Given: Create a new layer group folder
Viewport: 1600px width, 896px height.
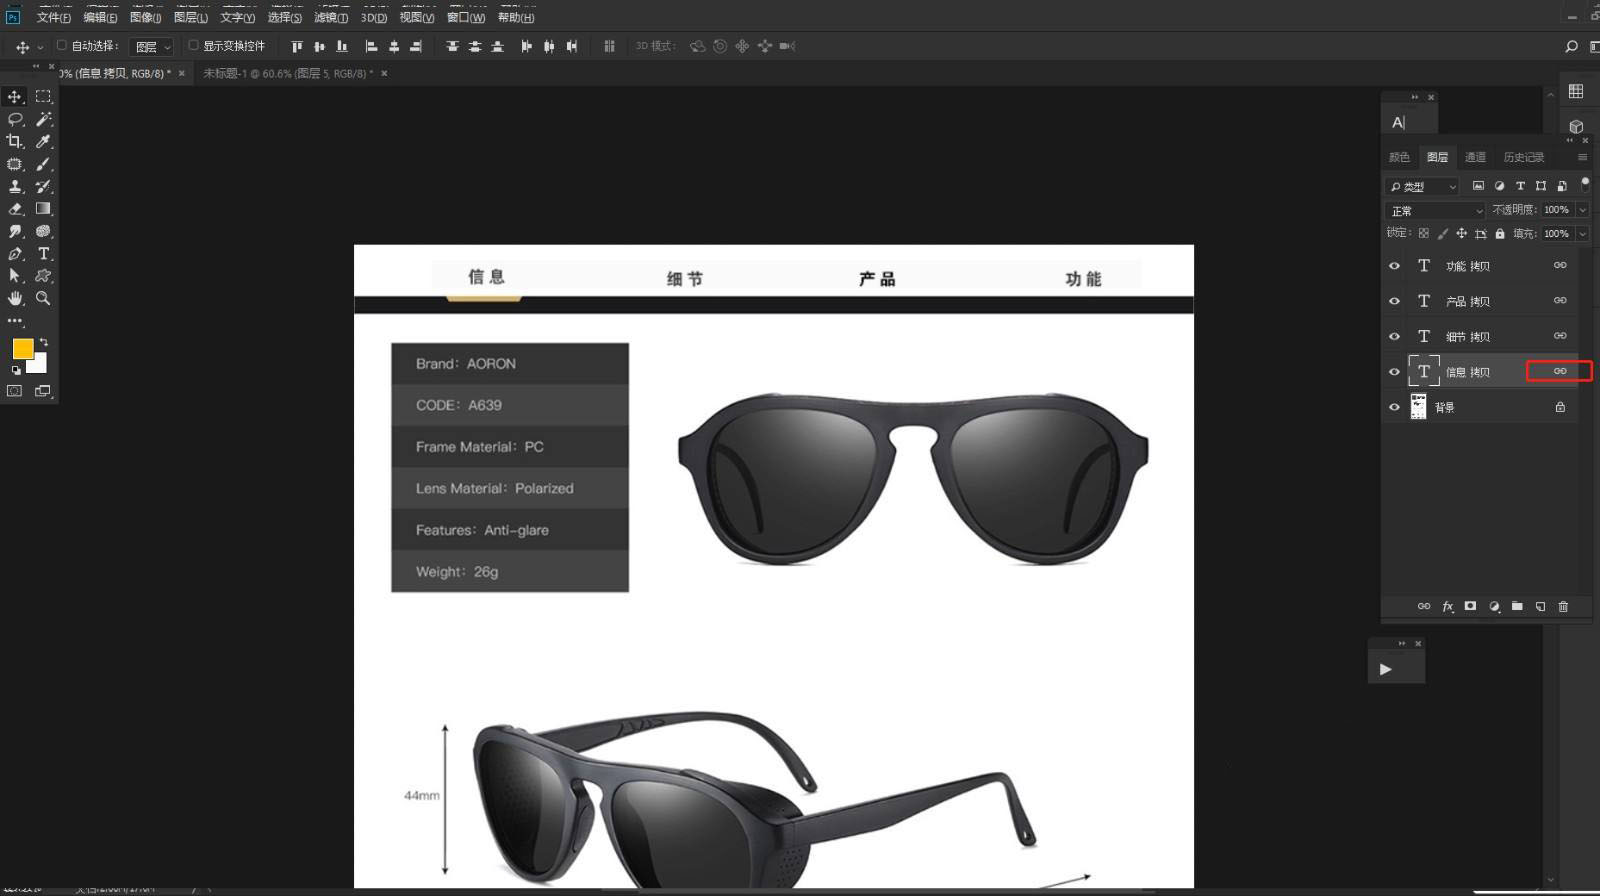Looking at the screenshot, I should [1517, 606].
